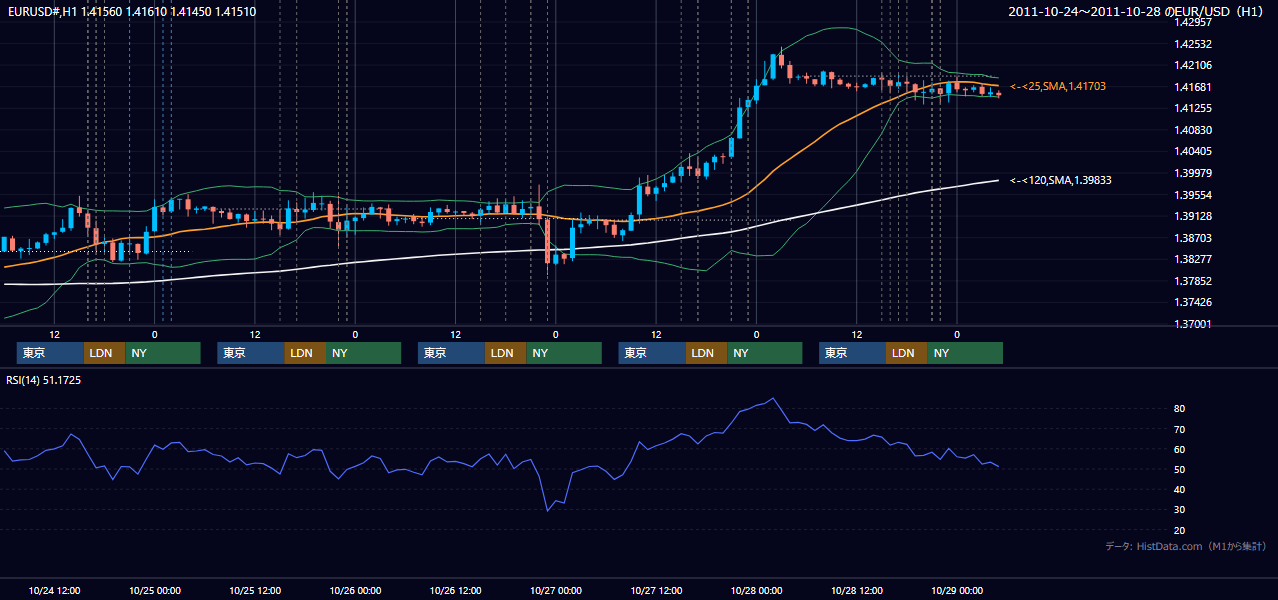Click price axis value 1.38703
The width and height of the screenshot is (1278, 600).
1193,238
